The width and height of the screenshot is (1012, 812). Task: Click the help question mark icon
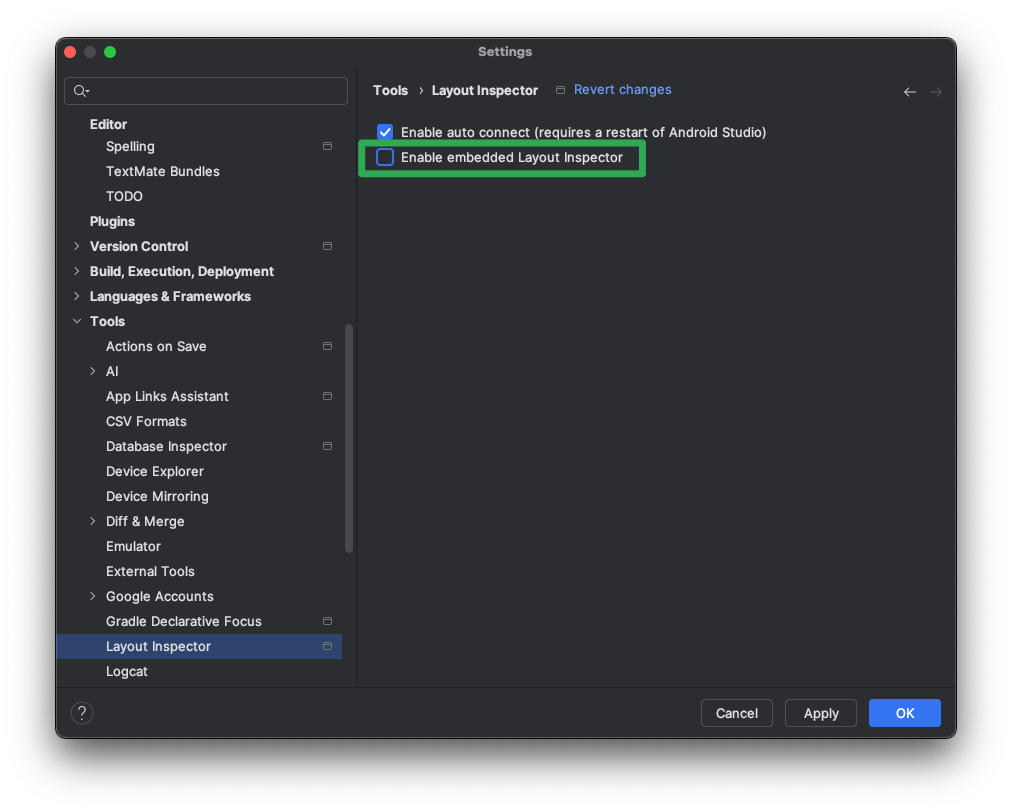tap(81, 713)
